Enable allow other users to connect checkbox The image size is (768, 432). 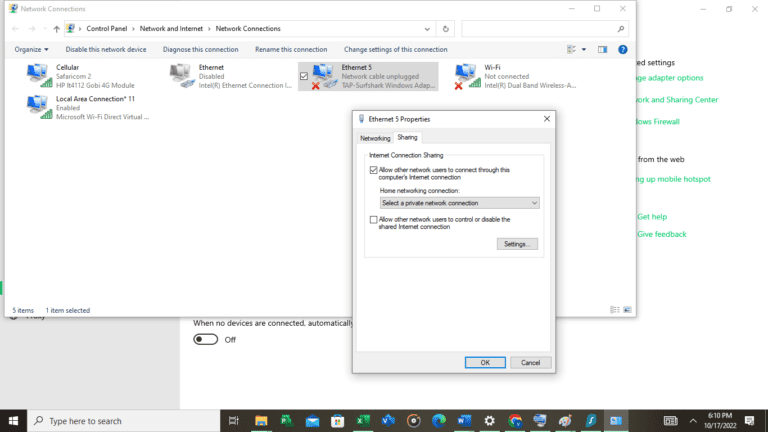[x=374, y=170]
